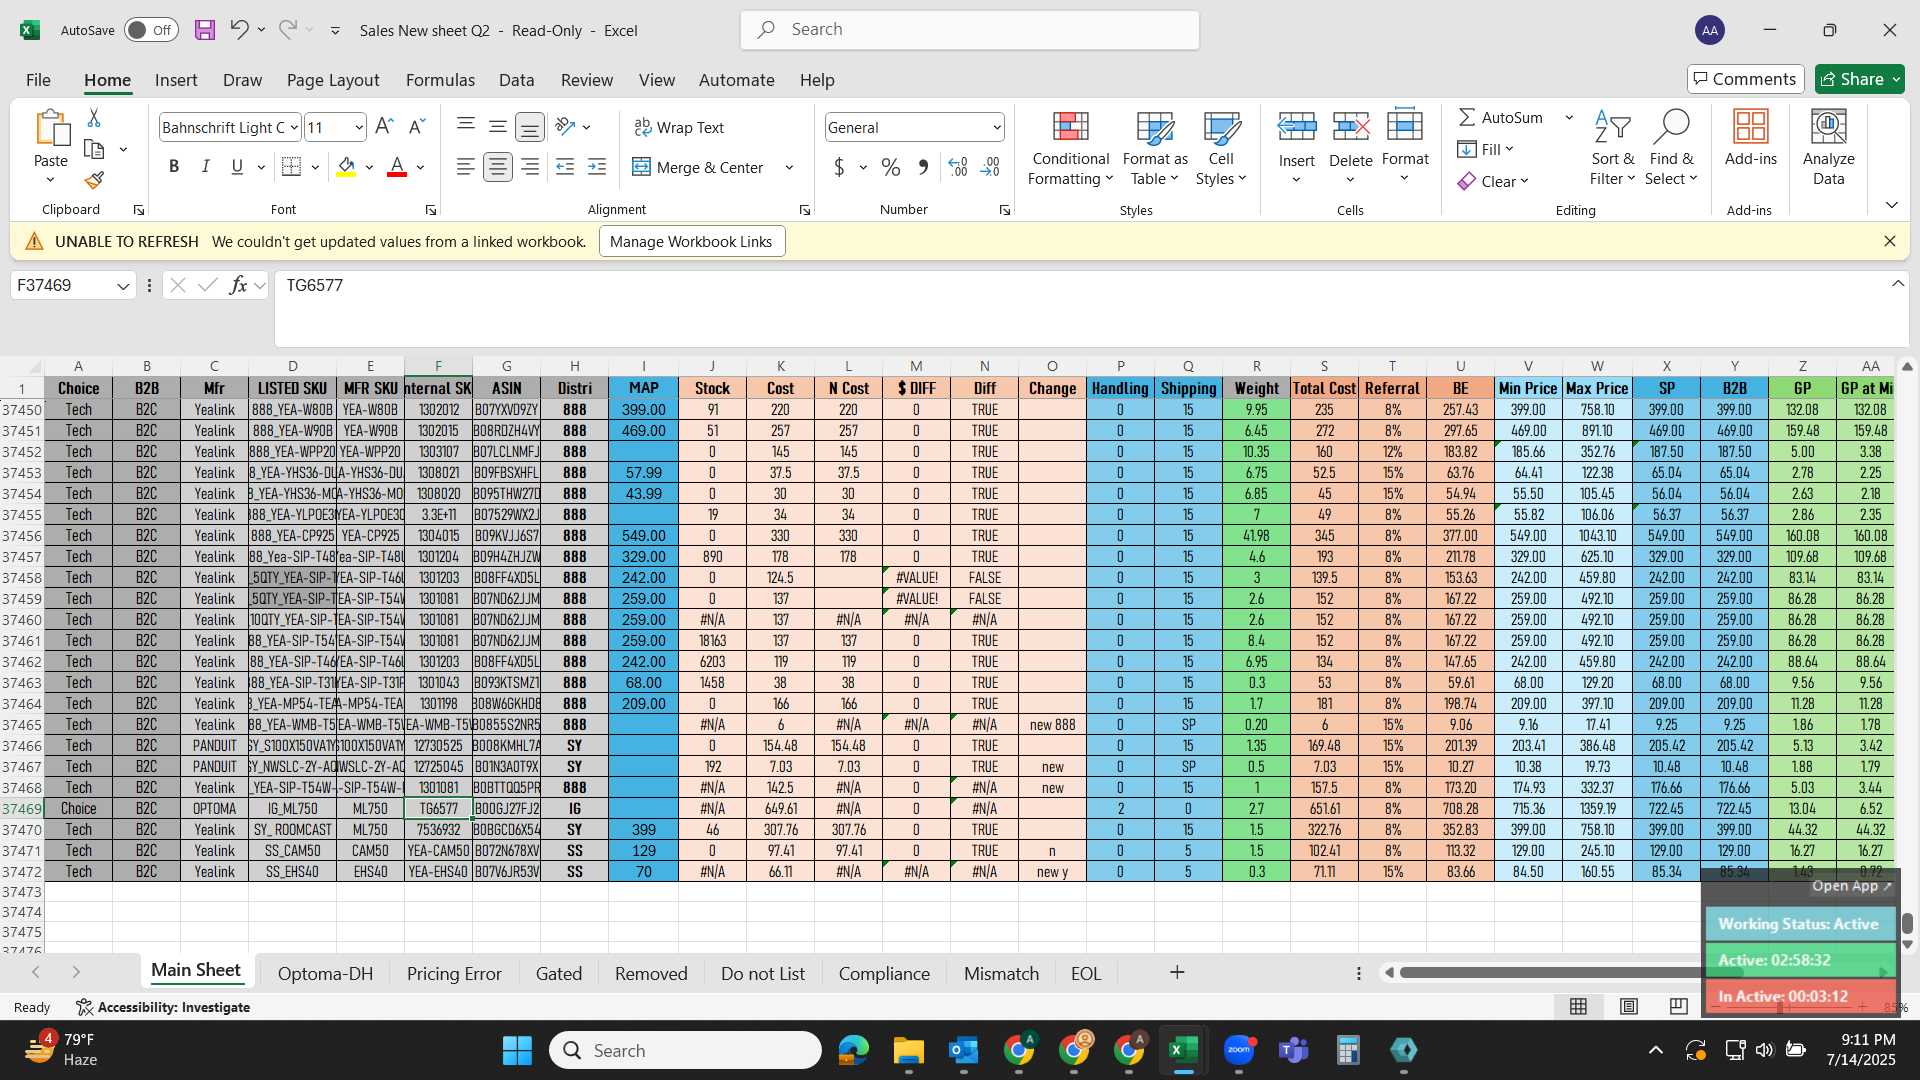Expand the Name Box dropdown
The width and height of the screenshot is (1920, 1080).
coord(123,286)
